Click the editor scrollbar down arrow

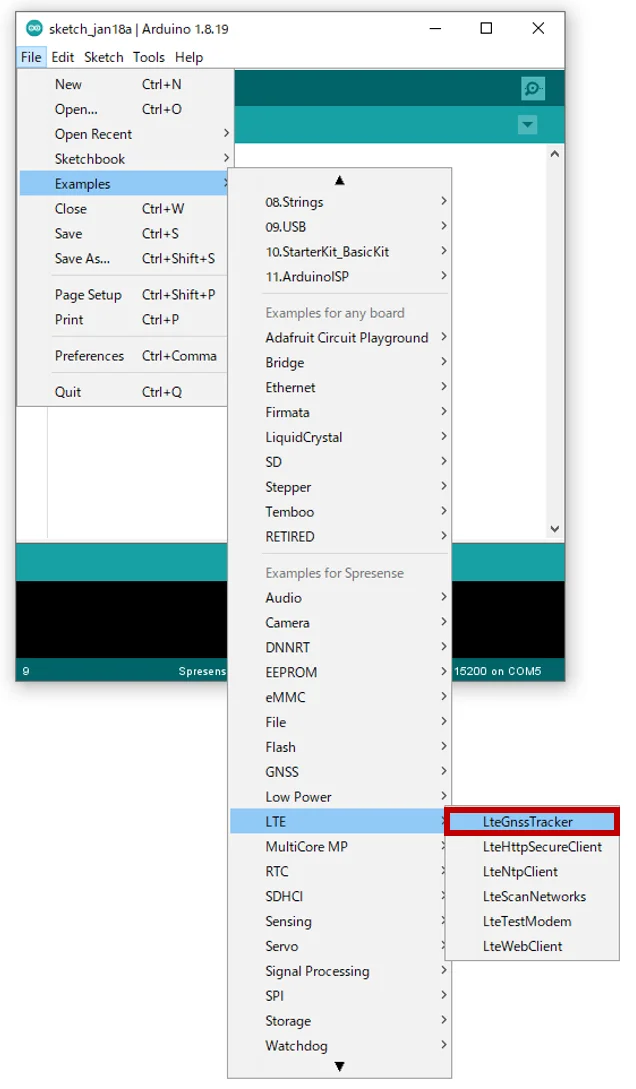pyautogui.click(x=555, y=529)
